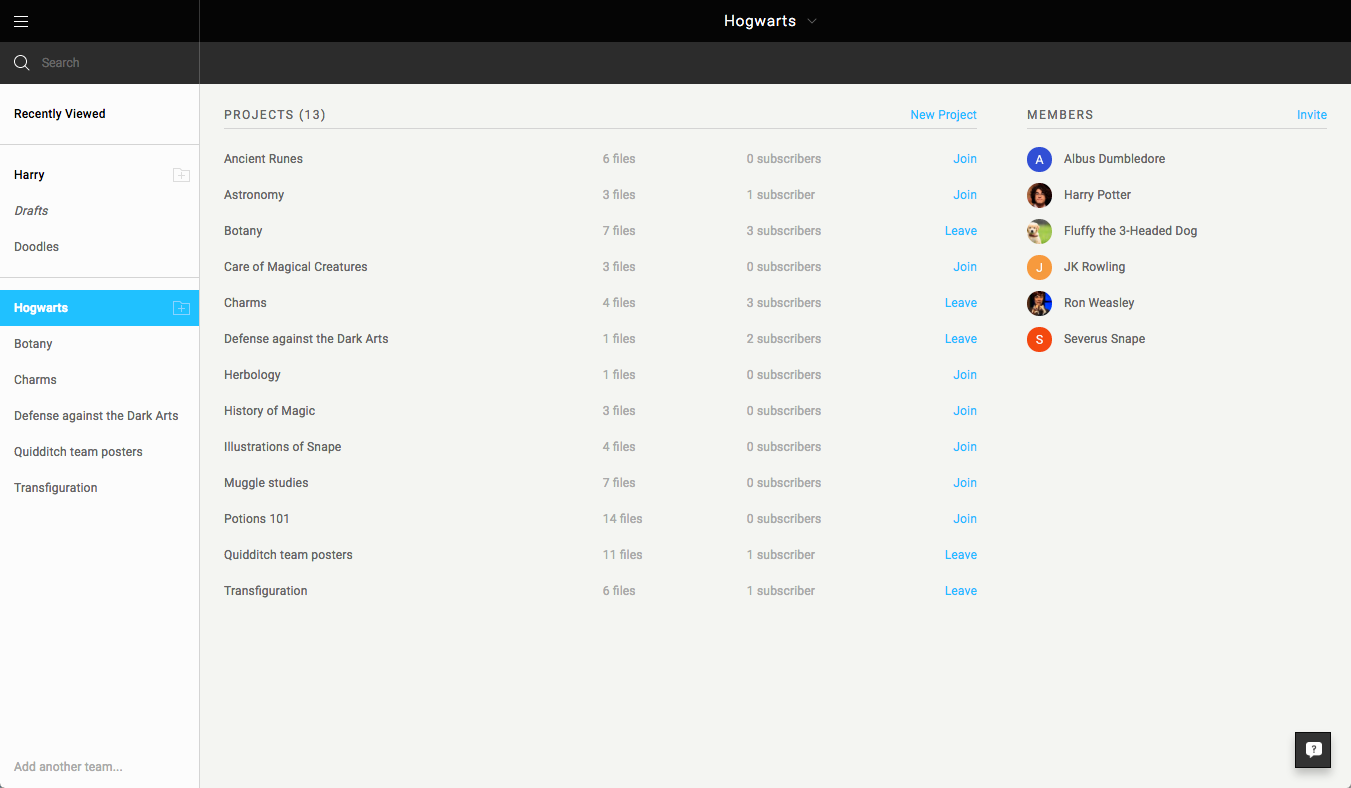Screen dimensions: 1351x788
Task: Join the Astronomy project
Action: point(965,195)
